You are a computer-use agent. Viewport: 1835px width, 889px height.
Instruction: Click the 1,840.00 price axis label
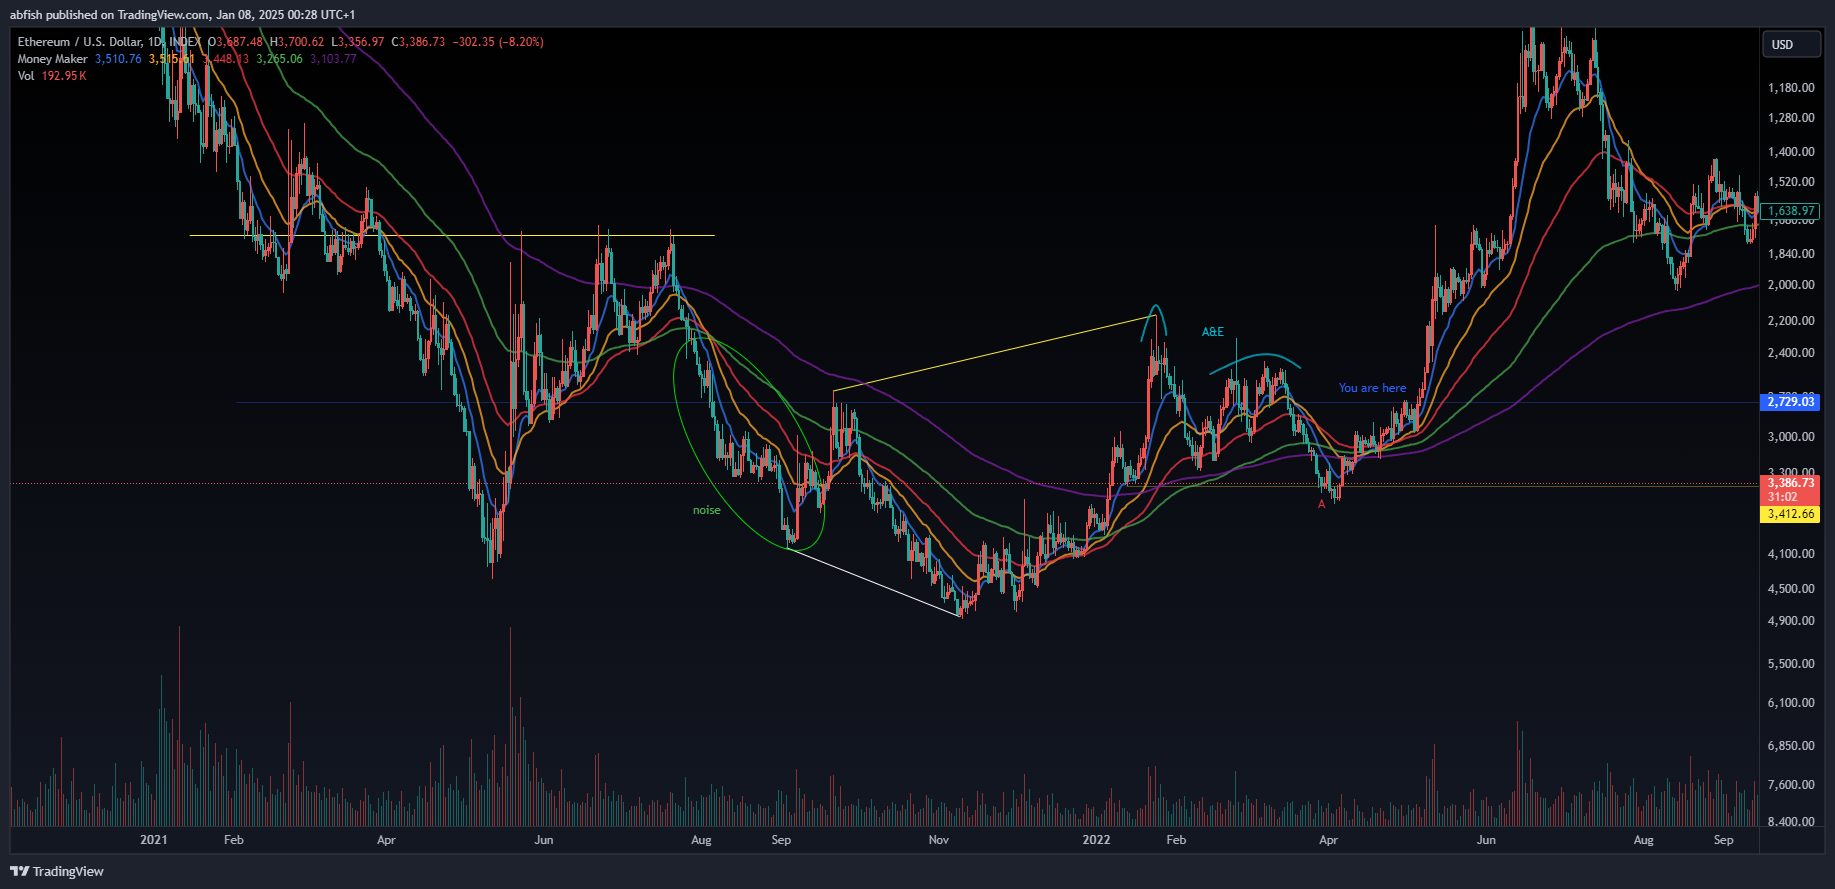[x=1791, y=254]
